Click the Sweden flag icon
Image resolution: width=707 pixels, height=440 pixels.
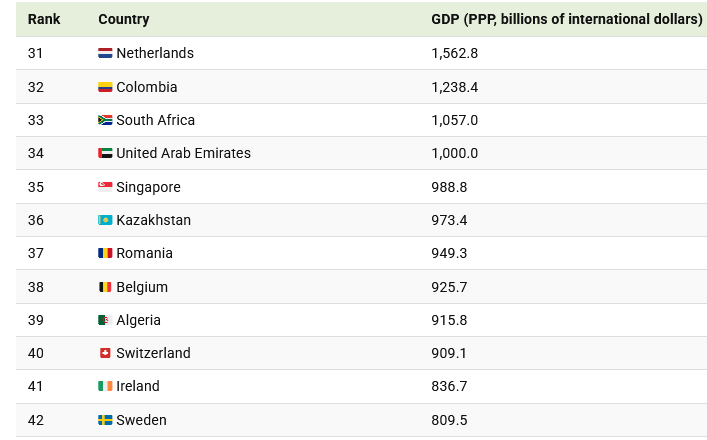[105, 420]
